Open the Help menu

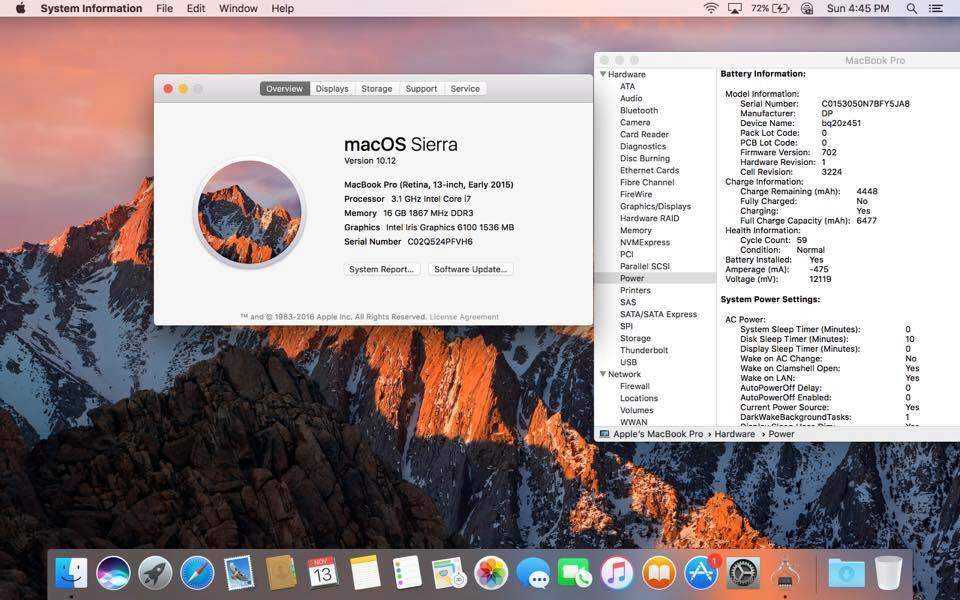(x=282, y=9)
